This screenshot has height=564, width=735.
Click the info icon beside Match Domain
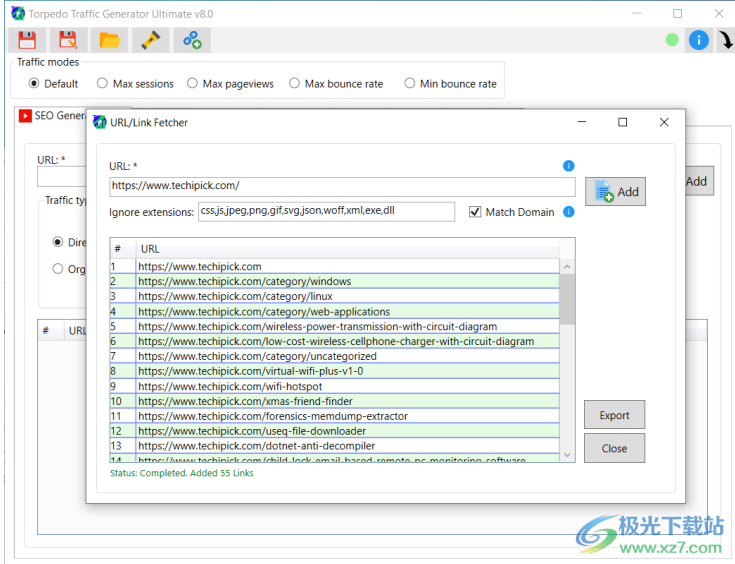pos(568,211)
